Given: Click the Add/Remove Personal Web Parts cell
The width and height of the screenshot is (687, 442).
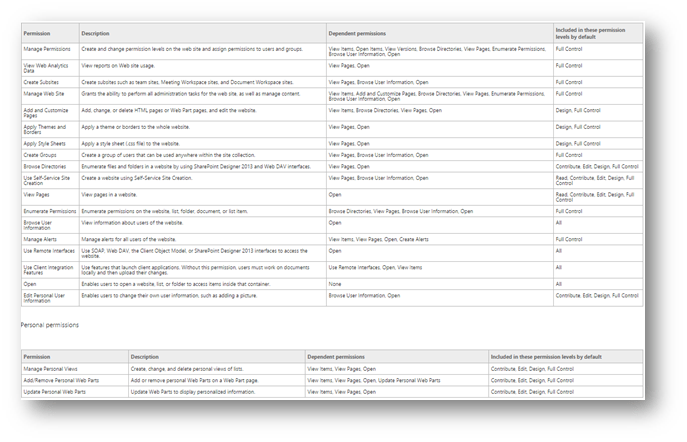Looking at the screenshot, I should 62,381.
